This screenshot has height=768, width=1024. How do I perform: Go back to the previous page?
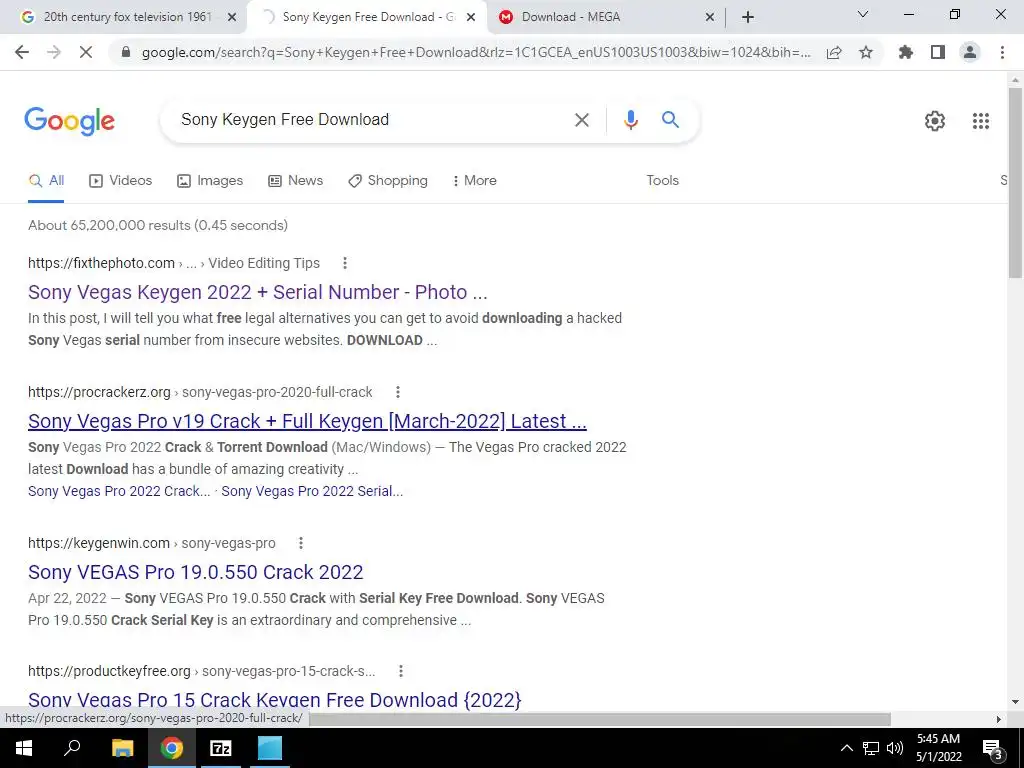(x=22, y=52)
